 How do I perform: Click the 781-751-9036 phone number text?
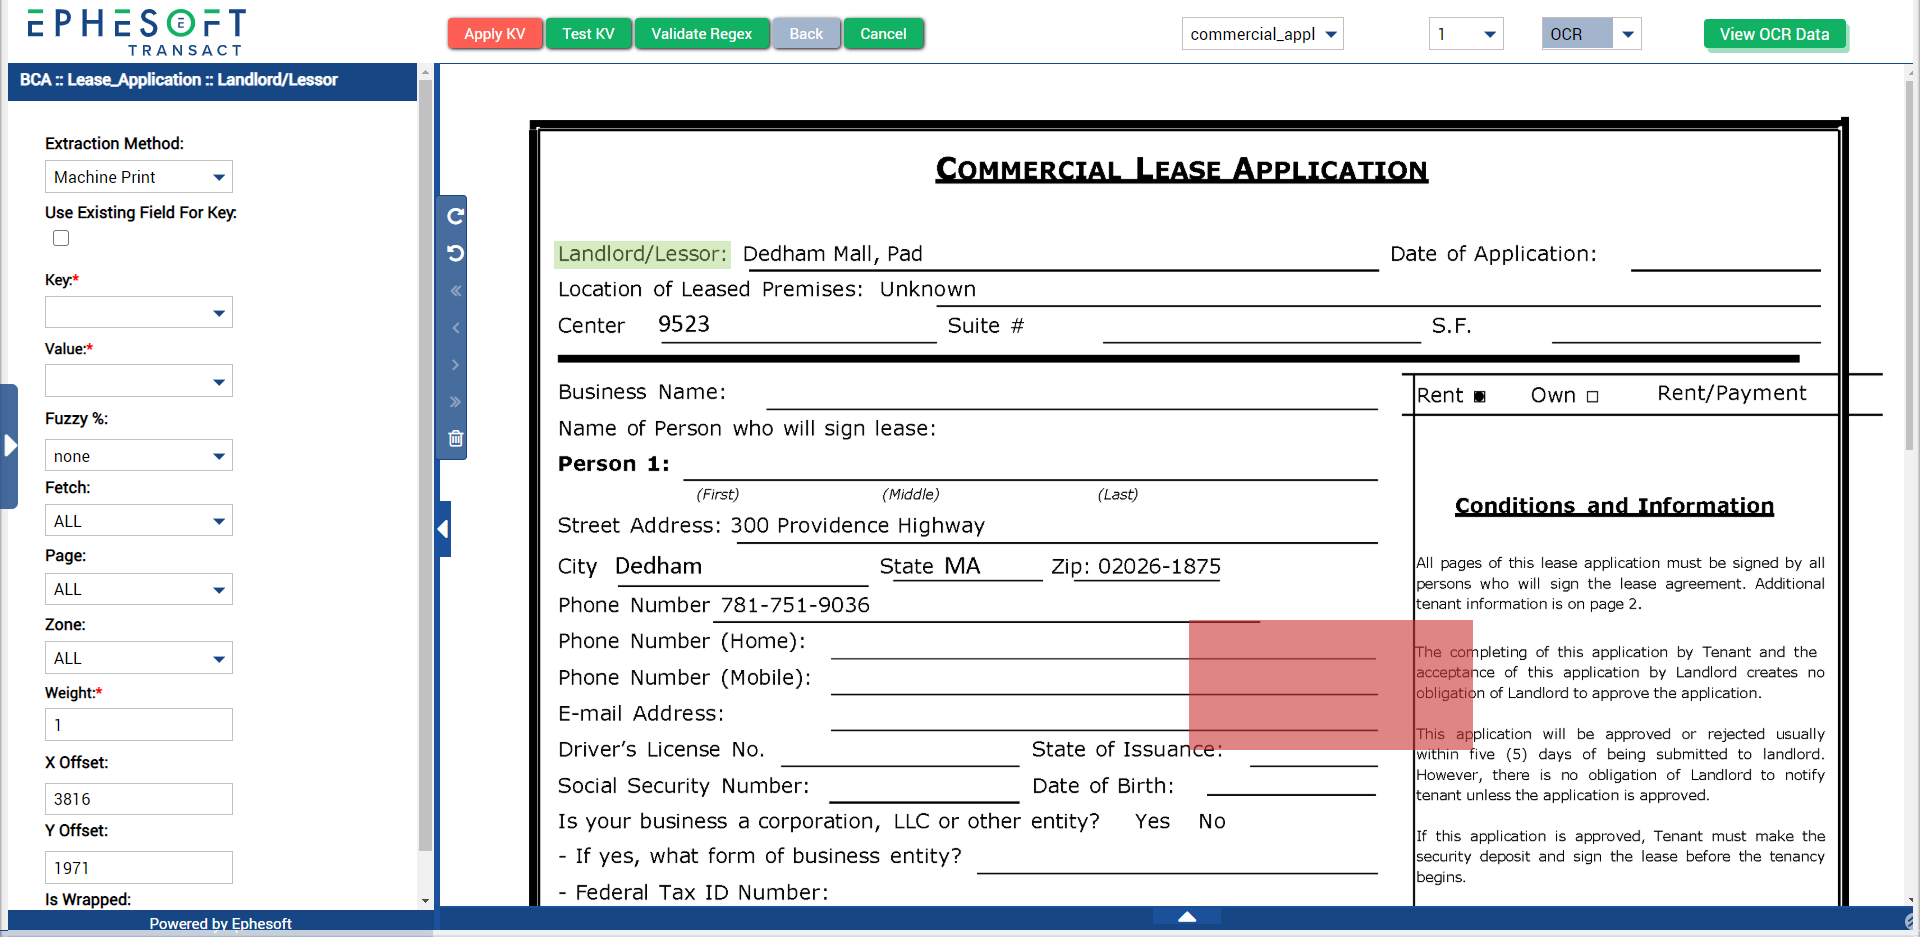[x=795, y=605]
